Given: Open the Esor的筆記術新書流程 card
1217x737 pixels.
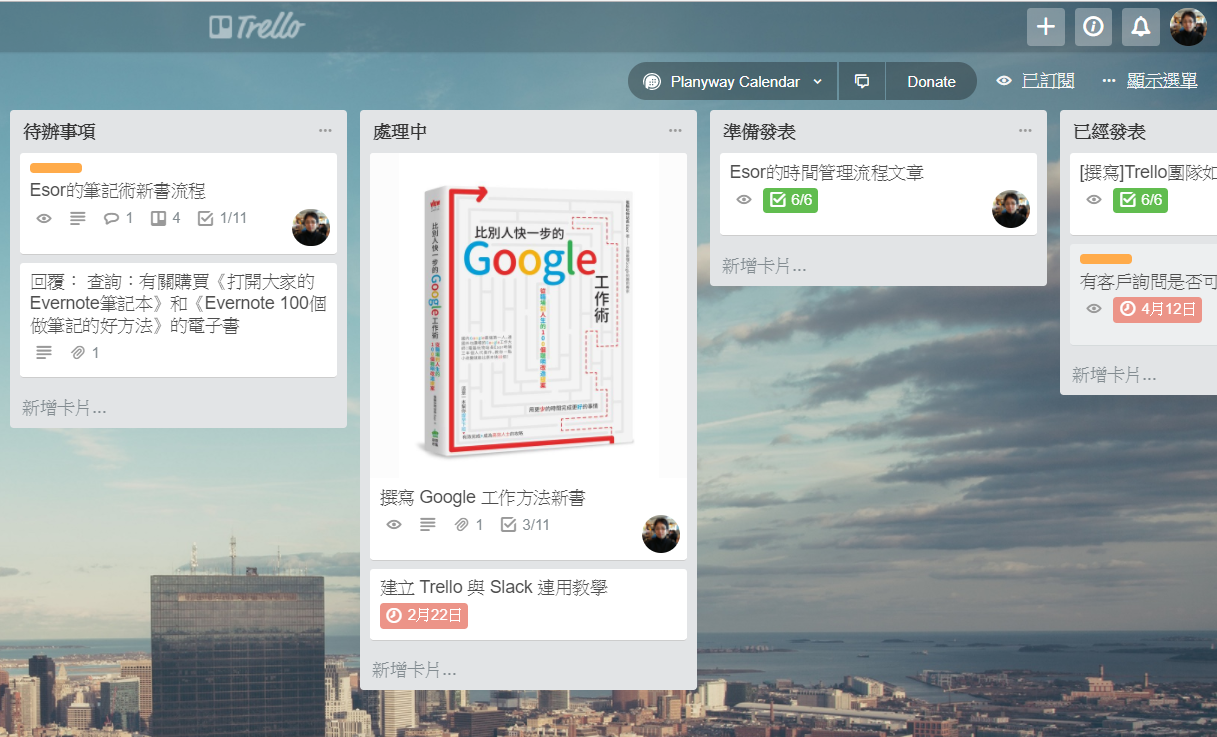Looking at the screenshot, I should 178,203.
